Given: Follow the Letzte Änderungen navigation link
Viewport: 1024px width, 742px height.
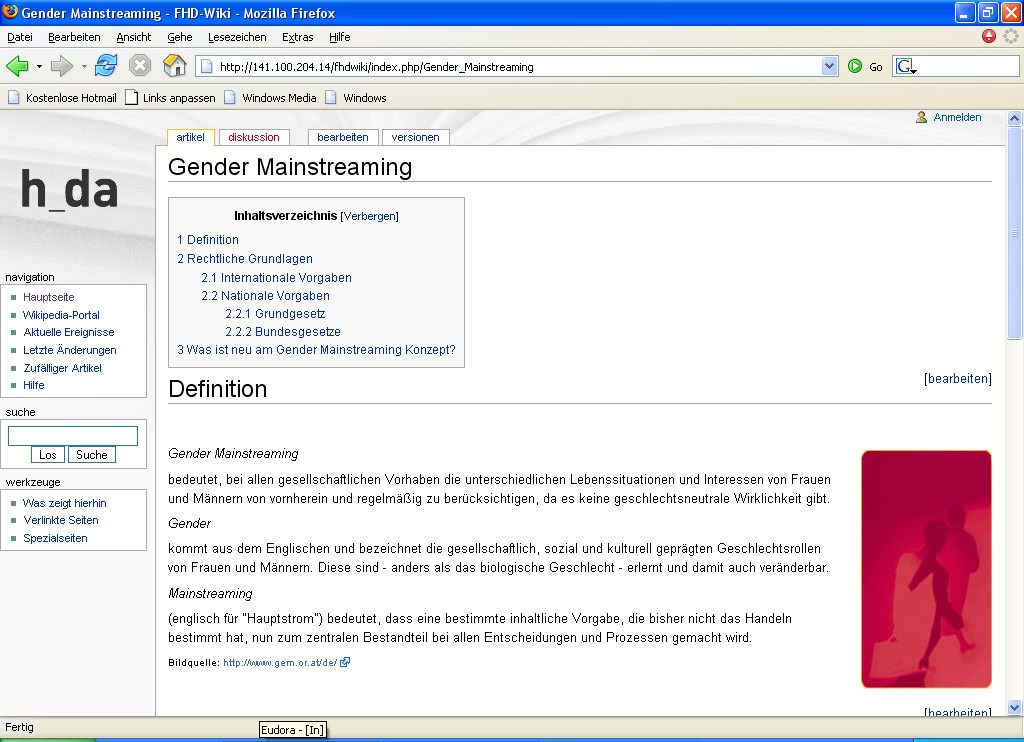Looking at the screenshot, I should (70, 350).
